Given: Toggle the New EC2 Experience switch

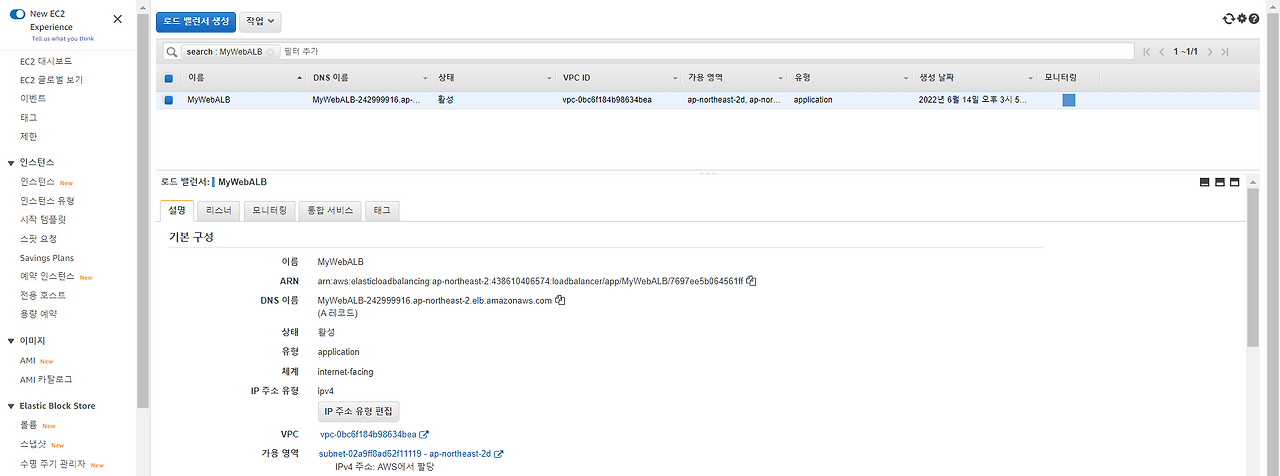Looking at the screenshot, I should [x=18, y=14].
